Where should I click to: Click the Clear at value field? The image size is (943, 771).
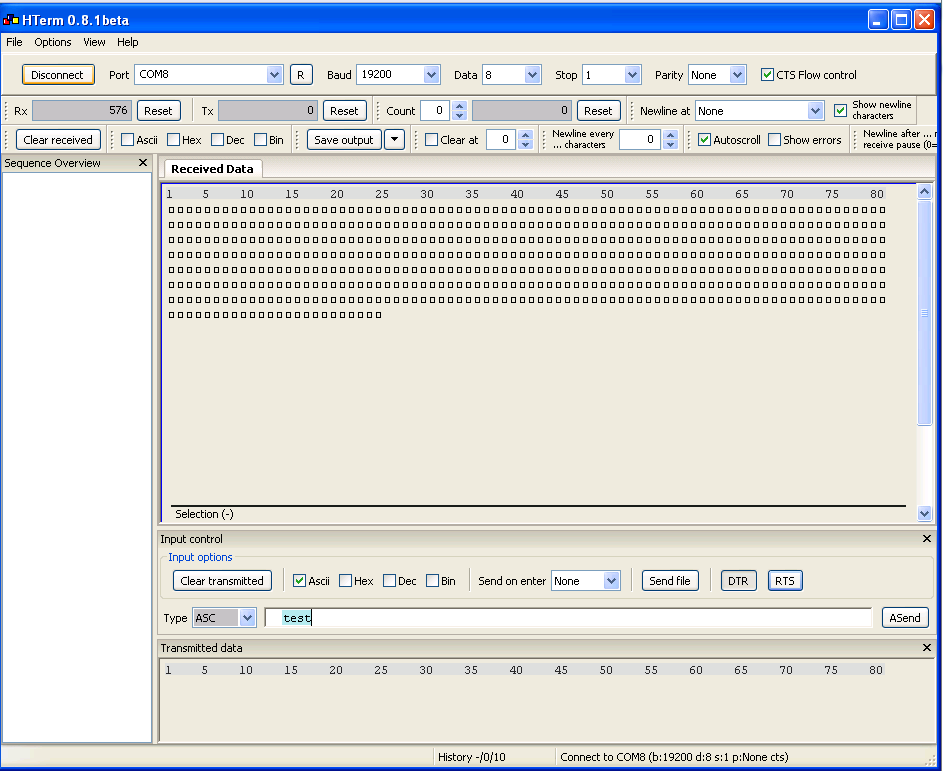500,140
